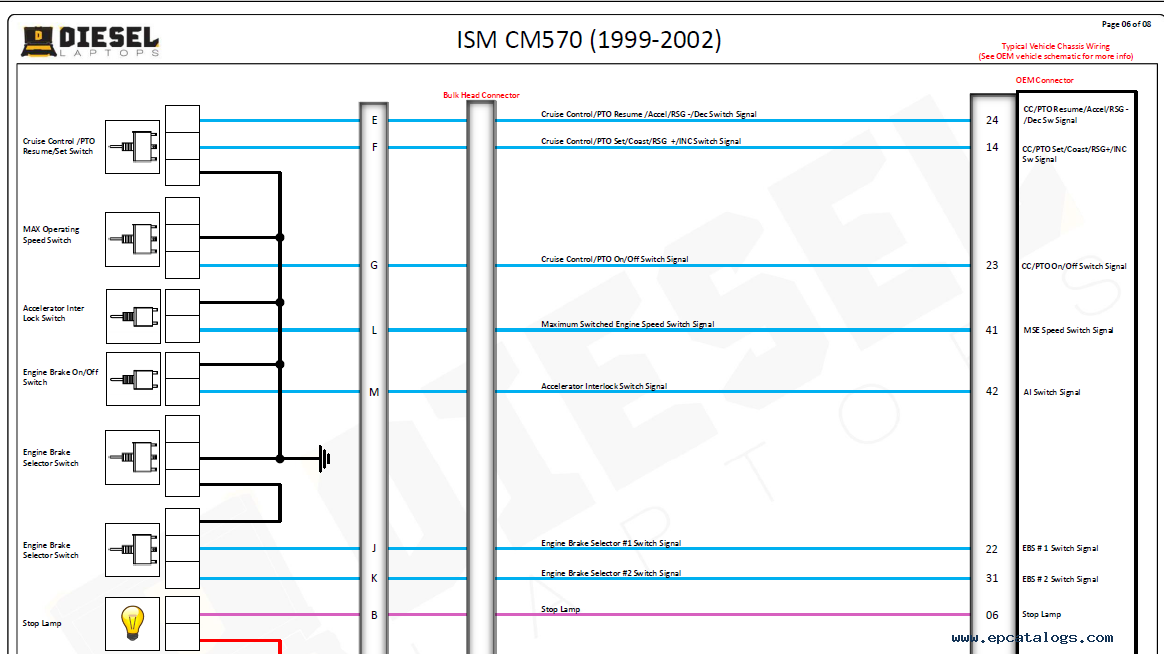
Task: Click the "ISM CM570 (1999-2002)" title
Action: (x=589, y=39)
